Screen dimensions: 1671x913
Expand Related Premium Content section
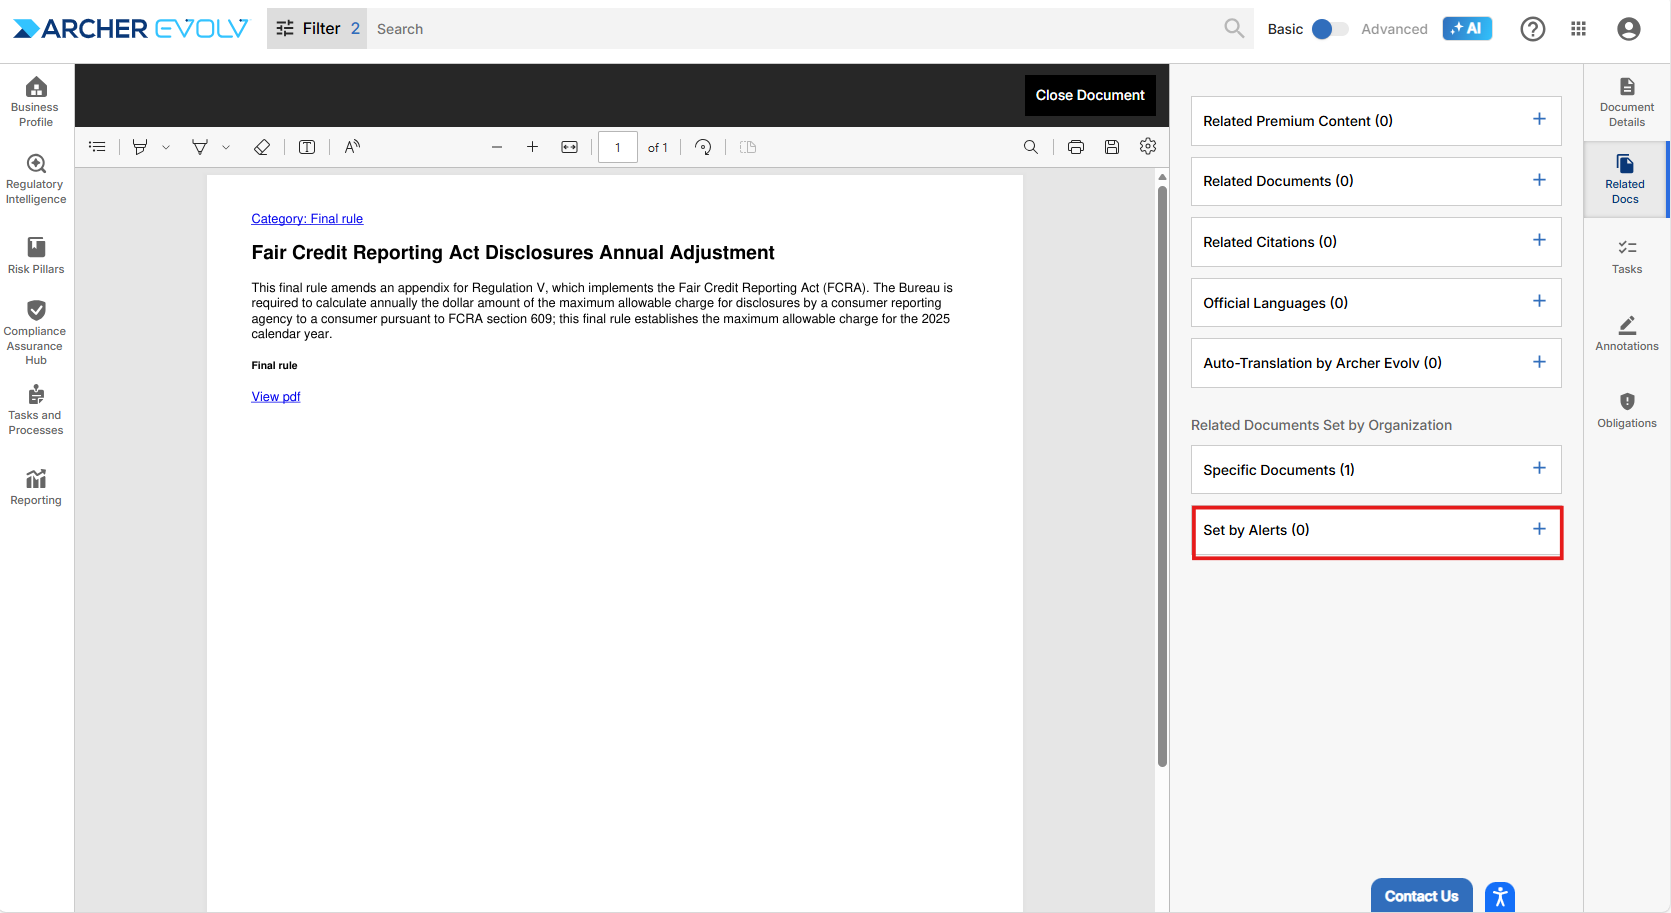[1539, 120]
